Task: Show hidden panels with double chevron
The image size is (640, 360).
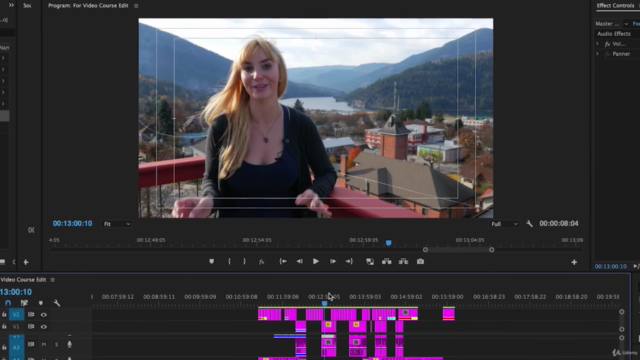Action: coord(11,5)
